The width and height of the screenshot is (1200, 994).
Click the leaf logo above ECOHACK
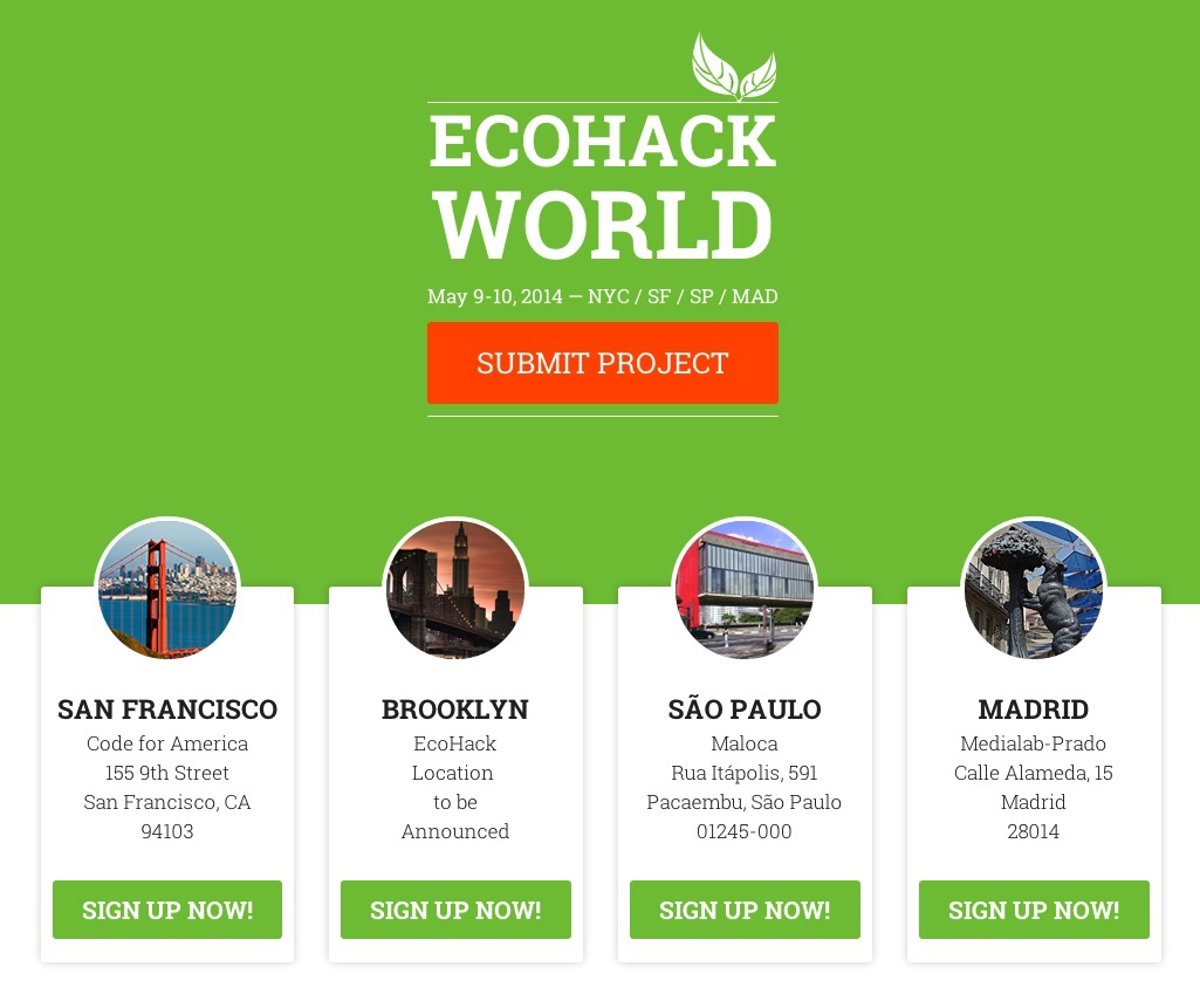point(734,67)
